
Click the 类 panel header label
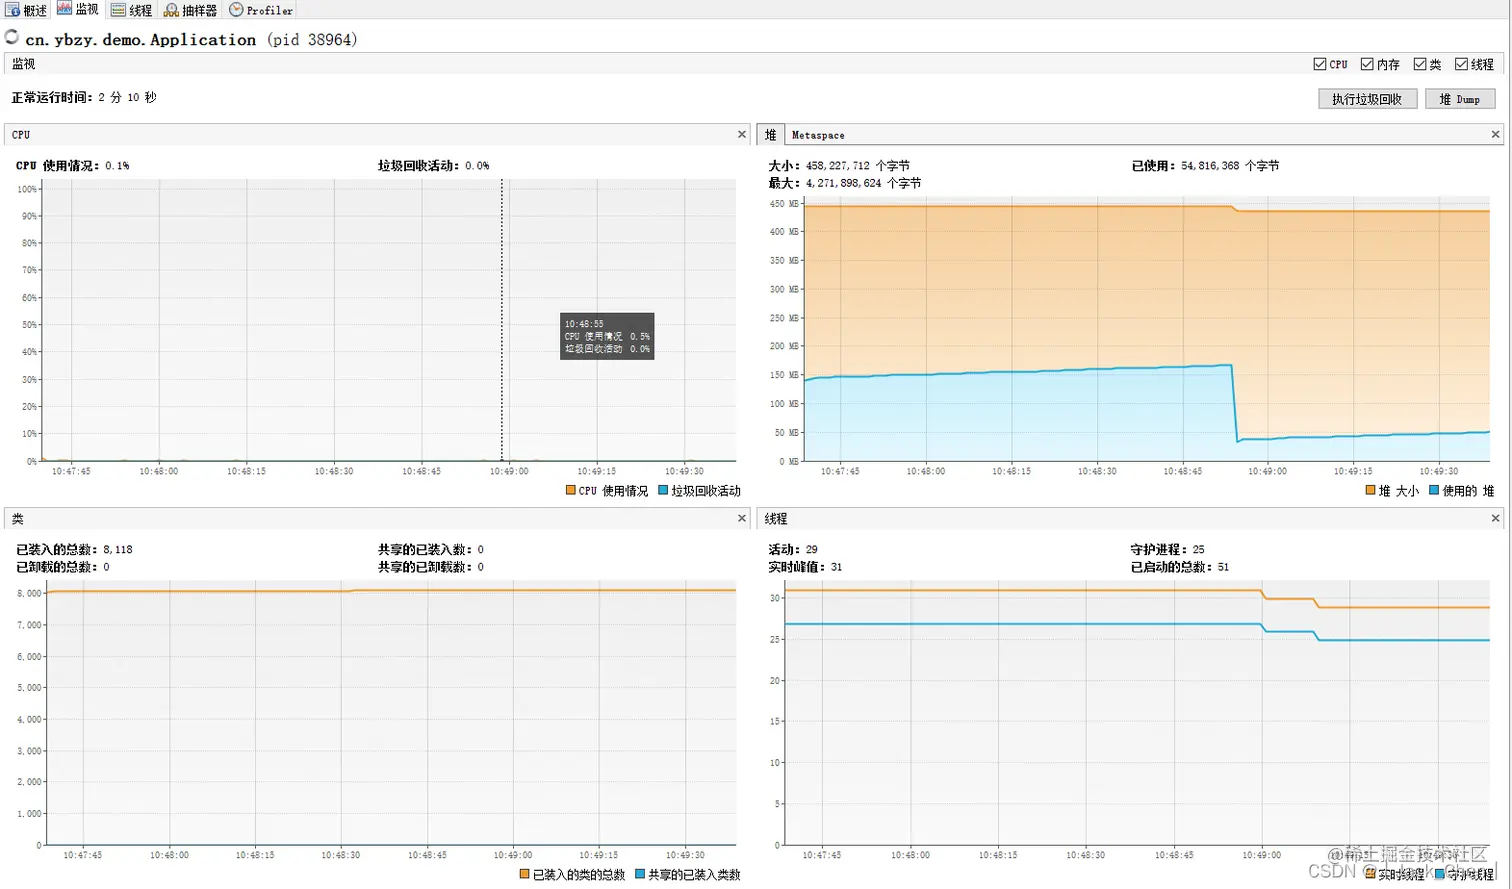tap(18, 519)
